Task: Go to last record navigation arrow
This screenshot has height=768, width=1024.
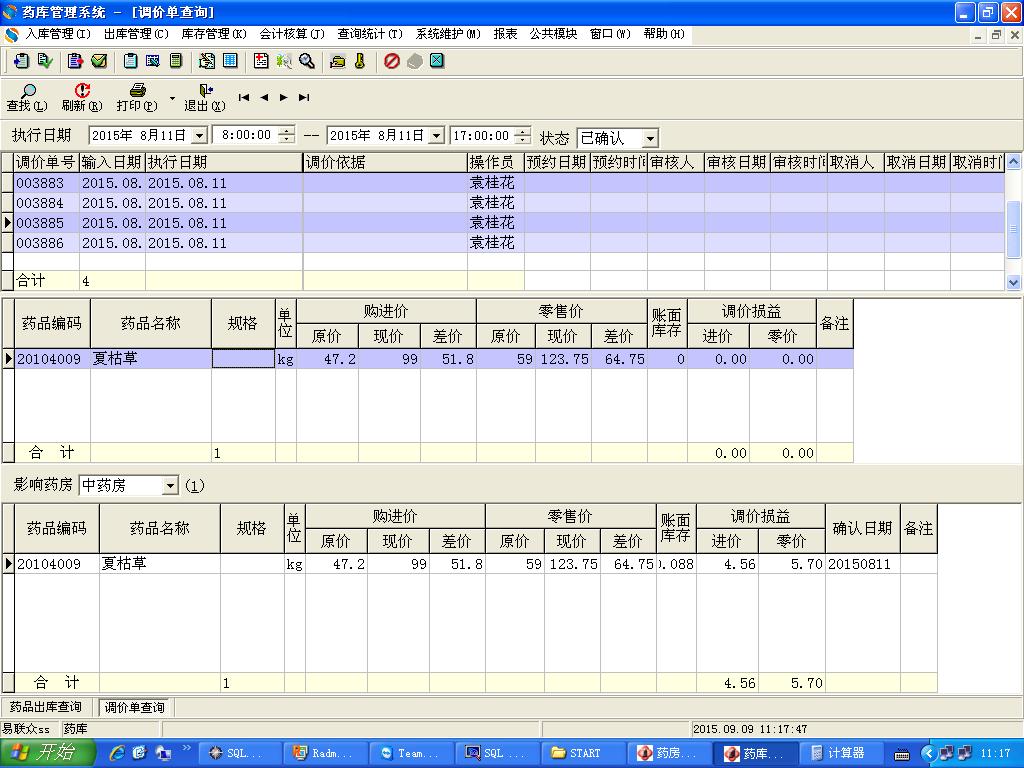Action: point(304,98)
